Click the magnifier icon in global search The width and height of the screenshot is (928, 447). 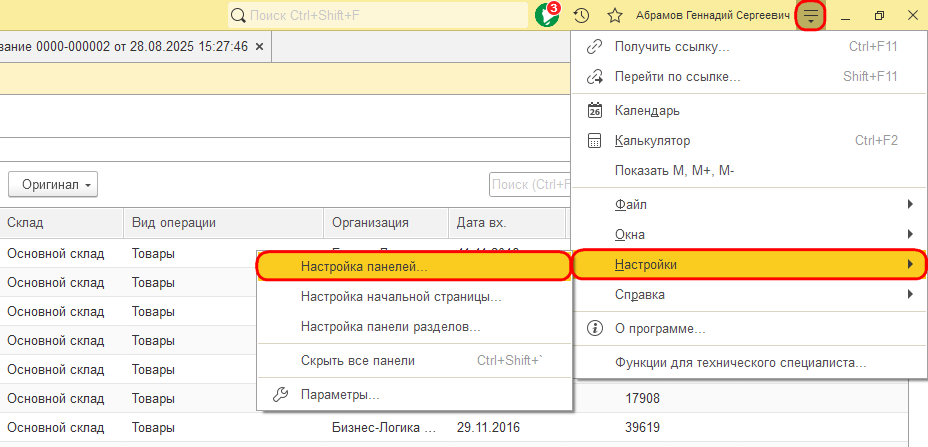(238, 15)
